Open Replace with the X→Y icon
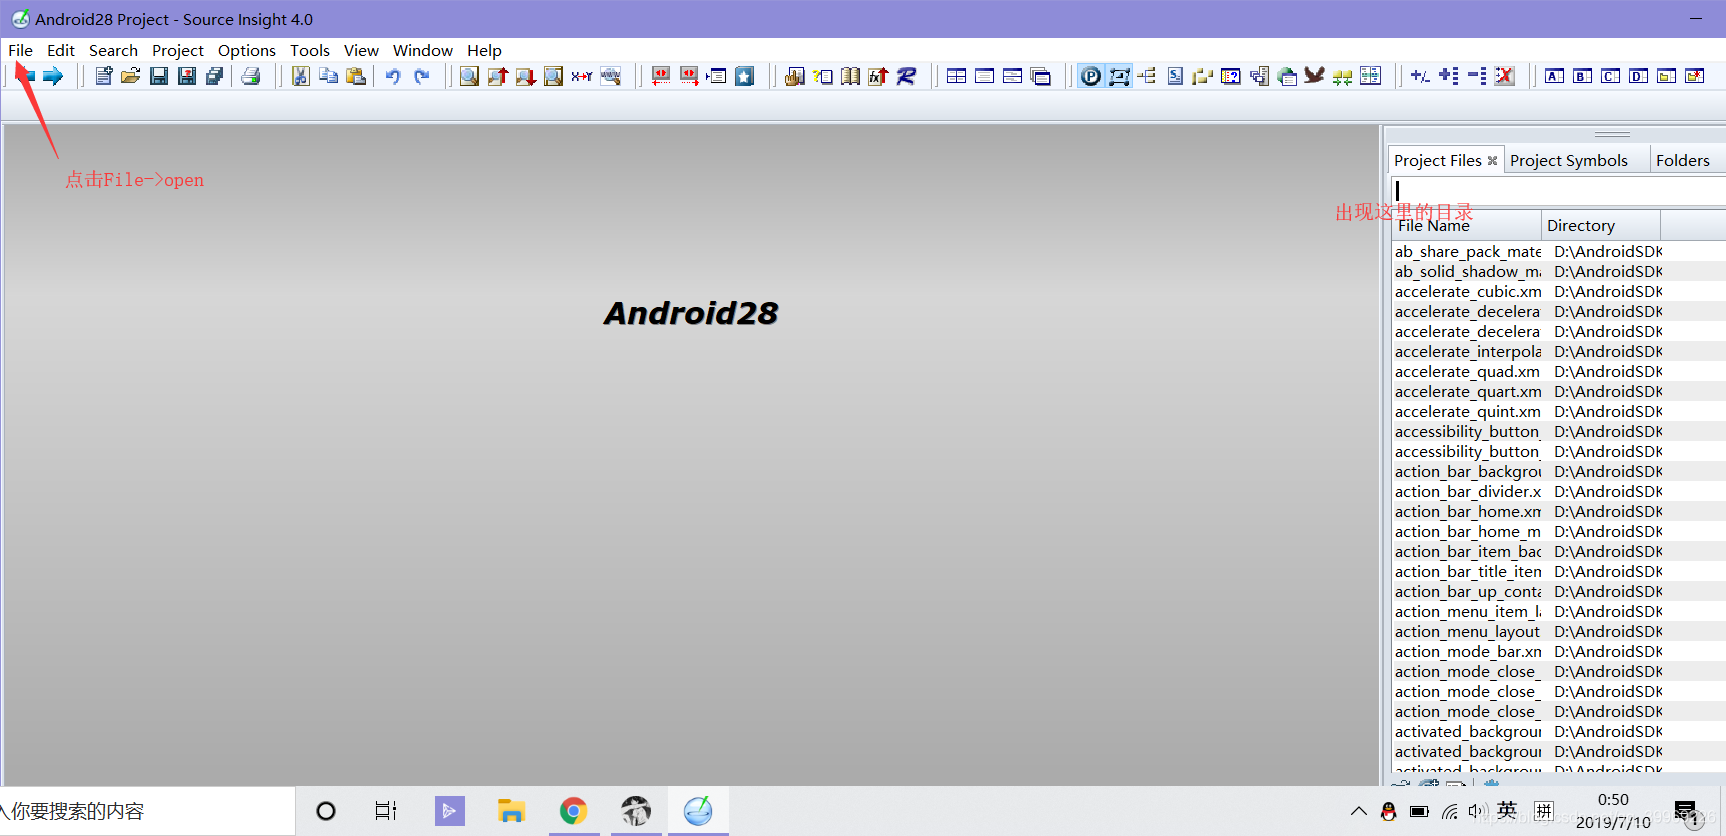Image resolution: width=1726 pixels, height=836 pixels. 581,76
